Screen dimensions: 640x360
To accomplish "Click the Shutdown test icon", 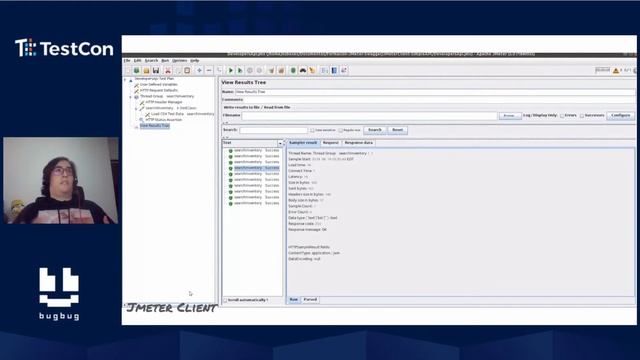I will 259,71.
